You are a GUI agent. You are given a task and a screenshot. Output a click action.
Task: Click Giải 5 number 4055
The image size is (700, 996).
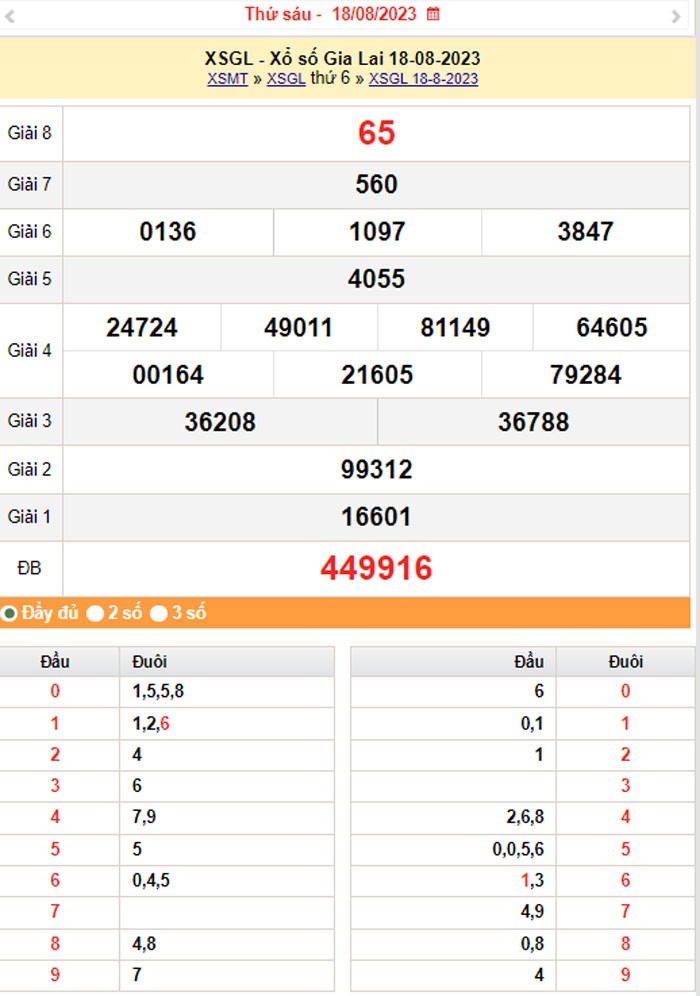click(376, 279)
